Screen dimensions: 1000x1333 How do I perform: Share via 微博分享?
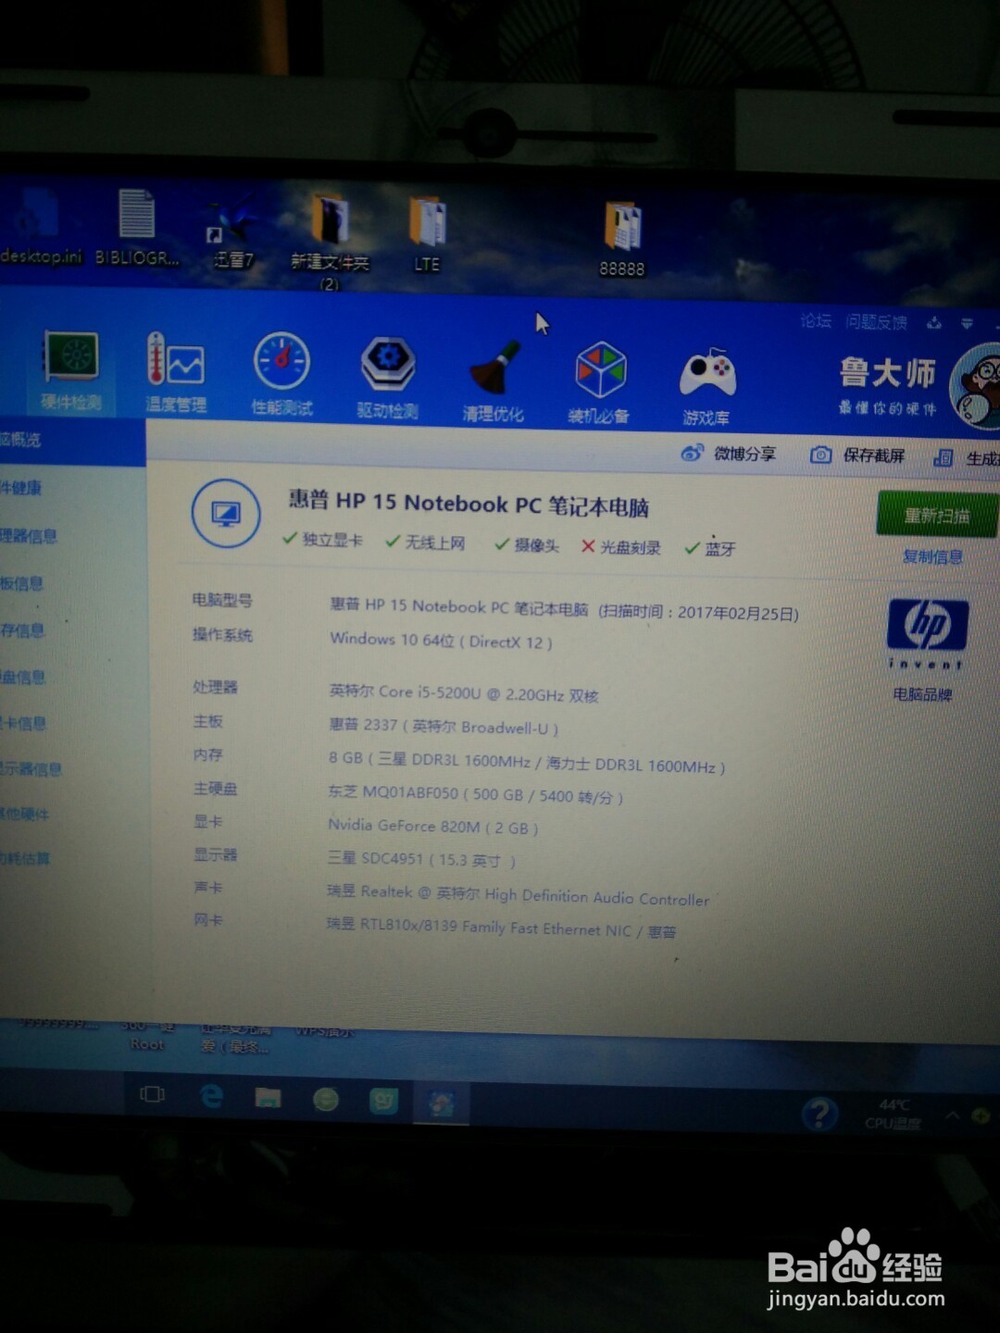pyautogui.click(x=729, y=453)
